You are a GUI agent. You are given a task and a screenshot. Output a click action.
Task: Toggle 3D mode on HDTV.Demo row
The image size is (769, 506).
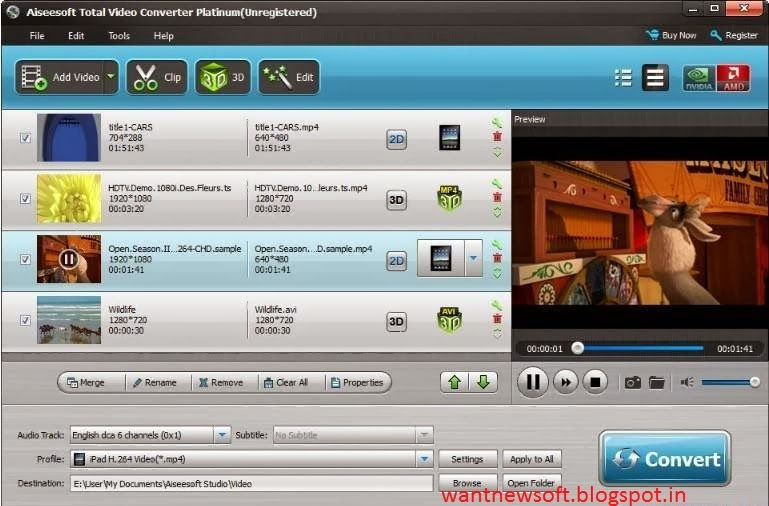point(396,200)
